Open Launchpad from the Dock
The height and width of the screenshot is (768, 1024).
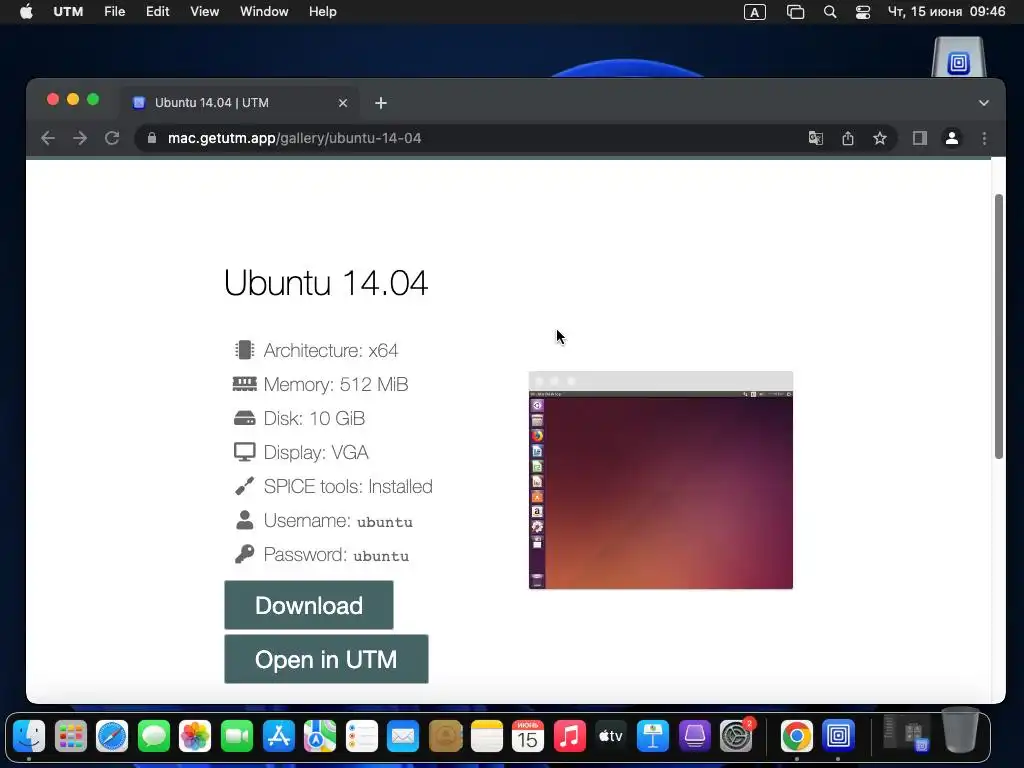pos(71,737)
